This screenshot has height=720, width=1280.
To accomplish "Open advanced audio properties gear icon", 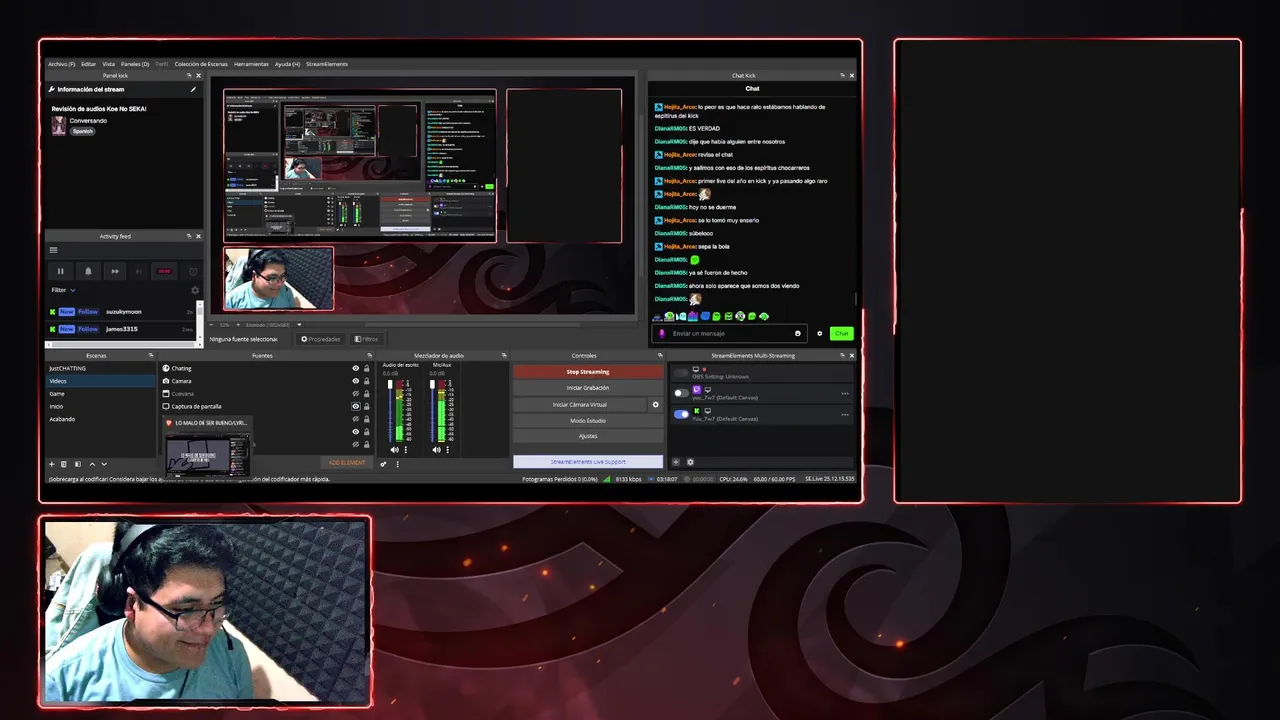I will [x=384, y=464].
